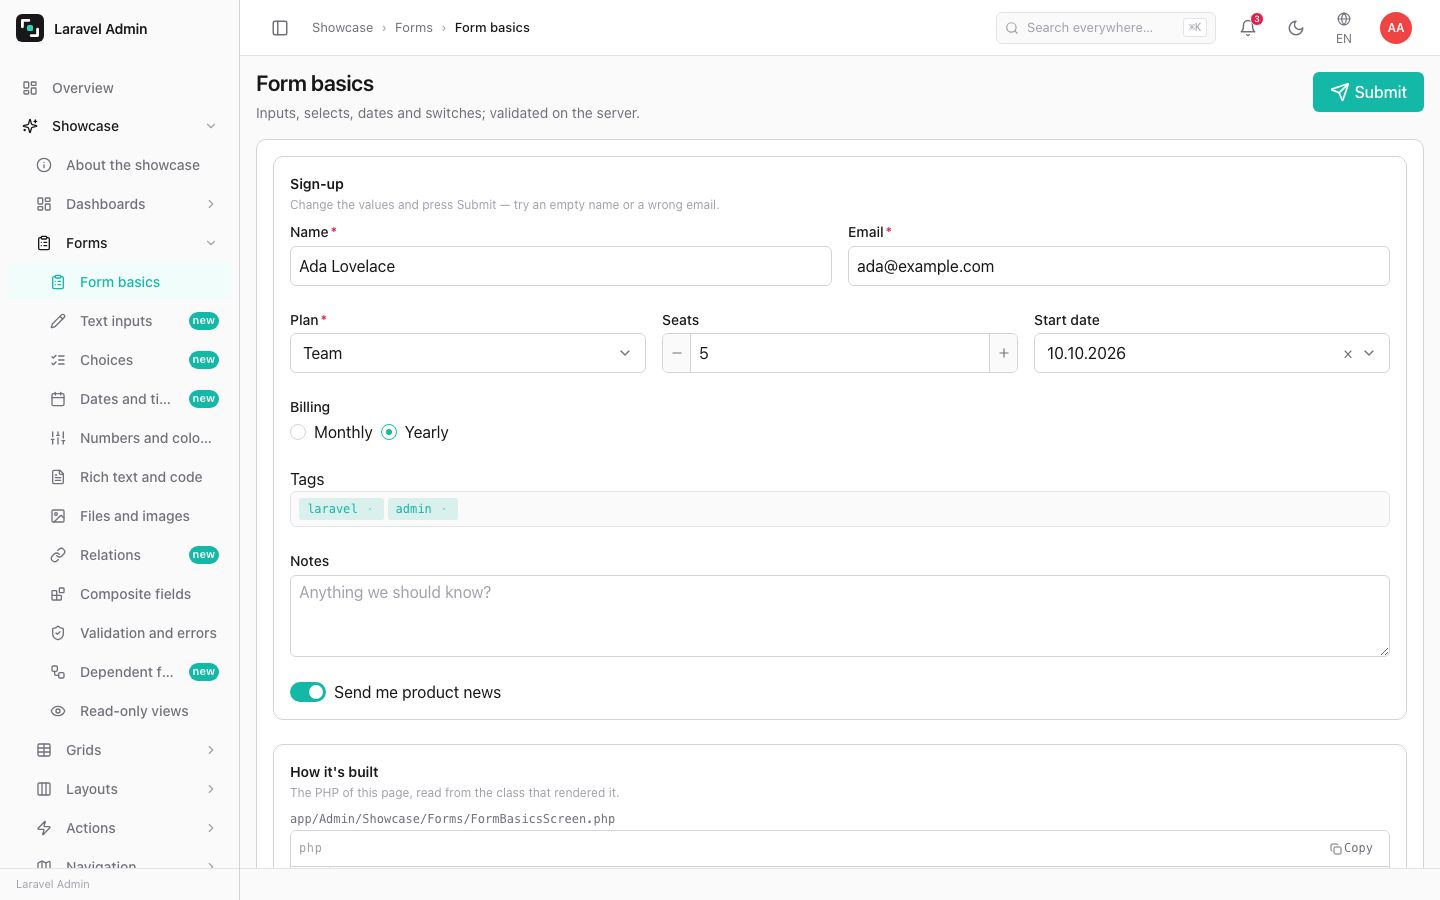
Task: Go to Text inputs page
Action: click(x=120, y=321)
